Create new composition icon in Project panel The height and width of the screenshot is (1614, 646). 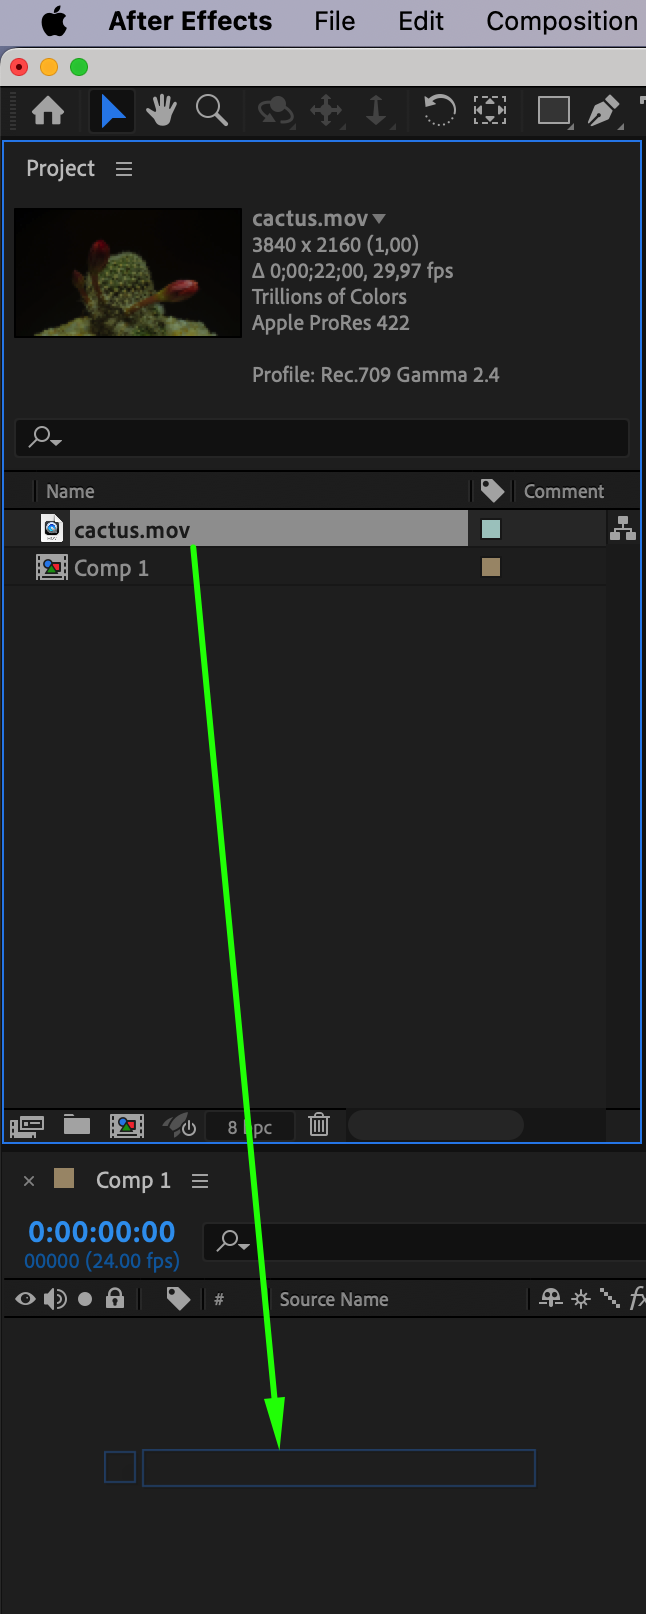(127, 1126)
